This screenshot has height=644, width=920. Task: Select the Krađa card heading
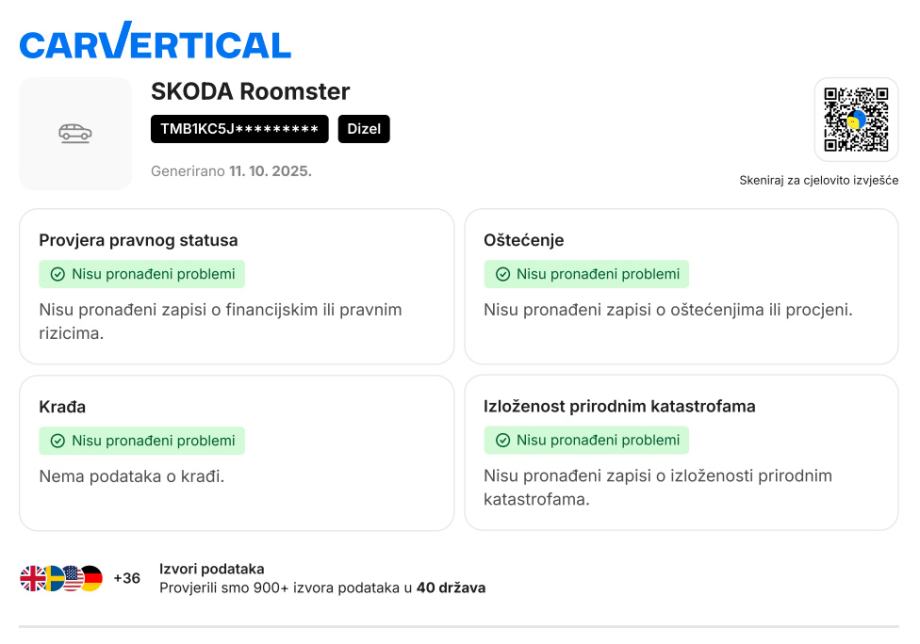coord(62,407)
